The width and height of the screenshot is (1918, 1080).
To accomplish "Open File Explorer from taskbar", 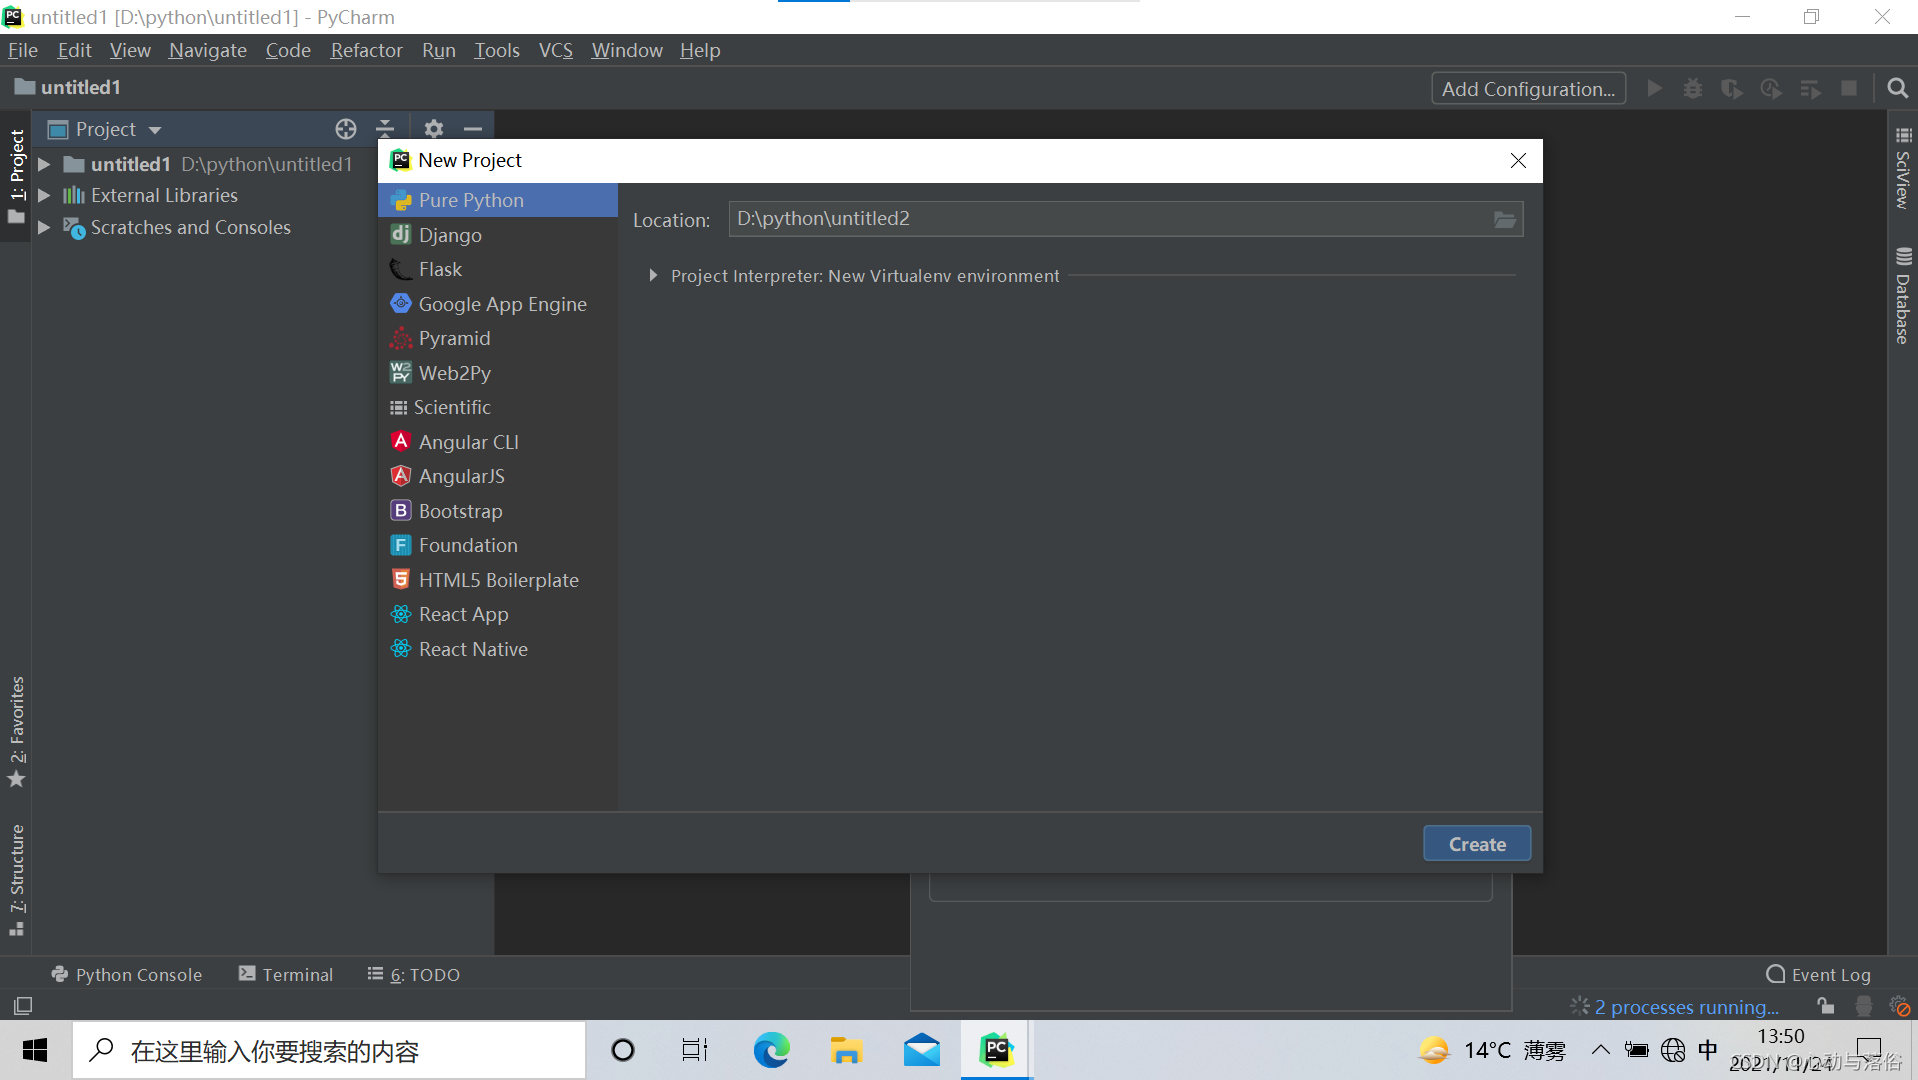I will (846, 1050).
